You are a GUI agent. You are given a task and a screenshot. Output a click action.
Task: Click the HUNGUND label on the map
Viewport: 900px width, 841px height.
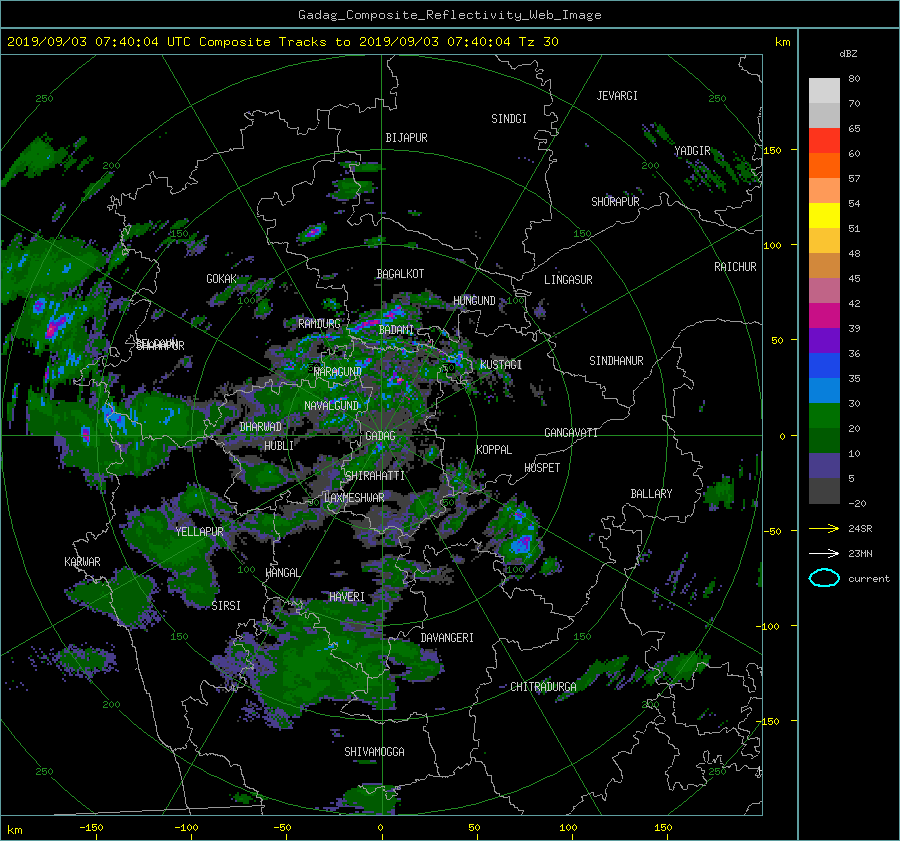(x=474, y=301)
